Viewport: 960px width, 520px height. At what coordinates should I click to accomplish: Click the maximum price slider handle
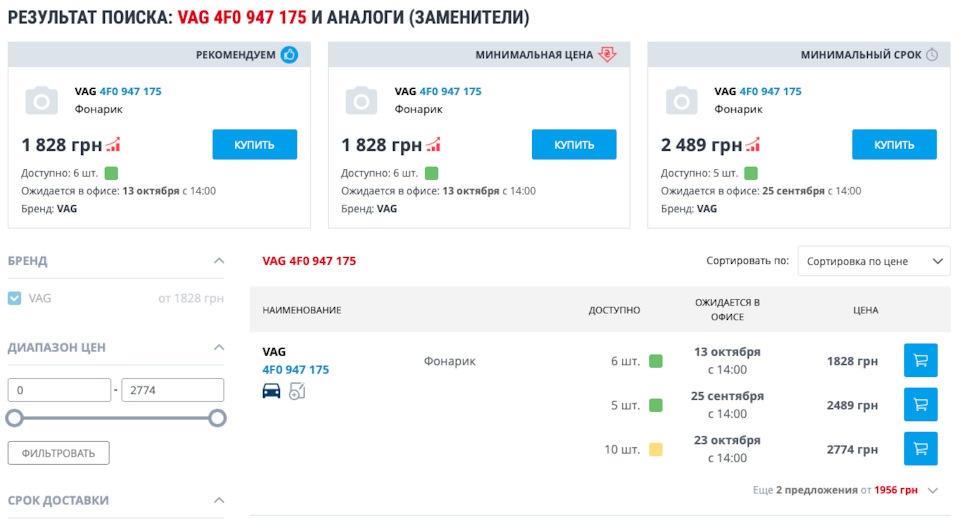click(x=217, y=418)
